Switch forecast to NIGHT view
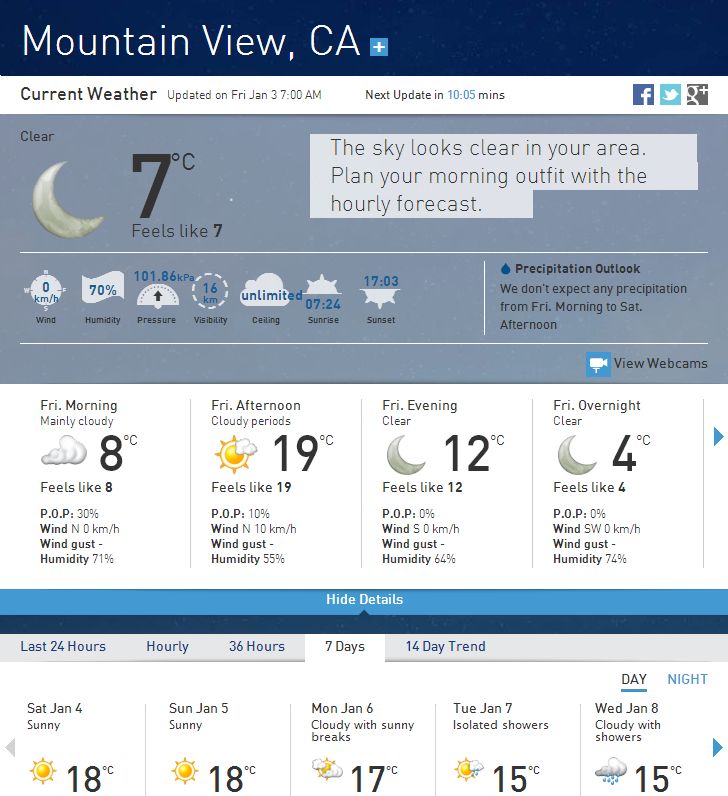728x796 pixels. pyautogui.click(x=687, y=679)
